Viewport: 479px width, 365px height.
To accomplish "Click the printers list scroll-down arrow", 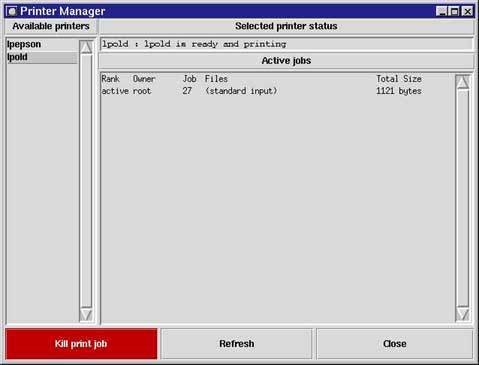I will coord(86,315).
